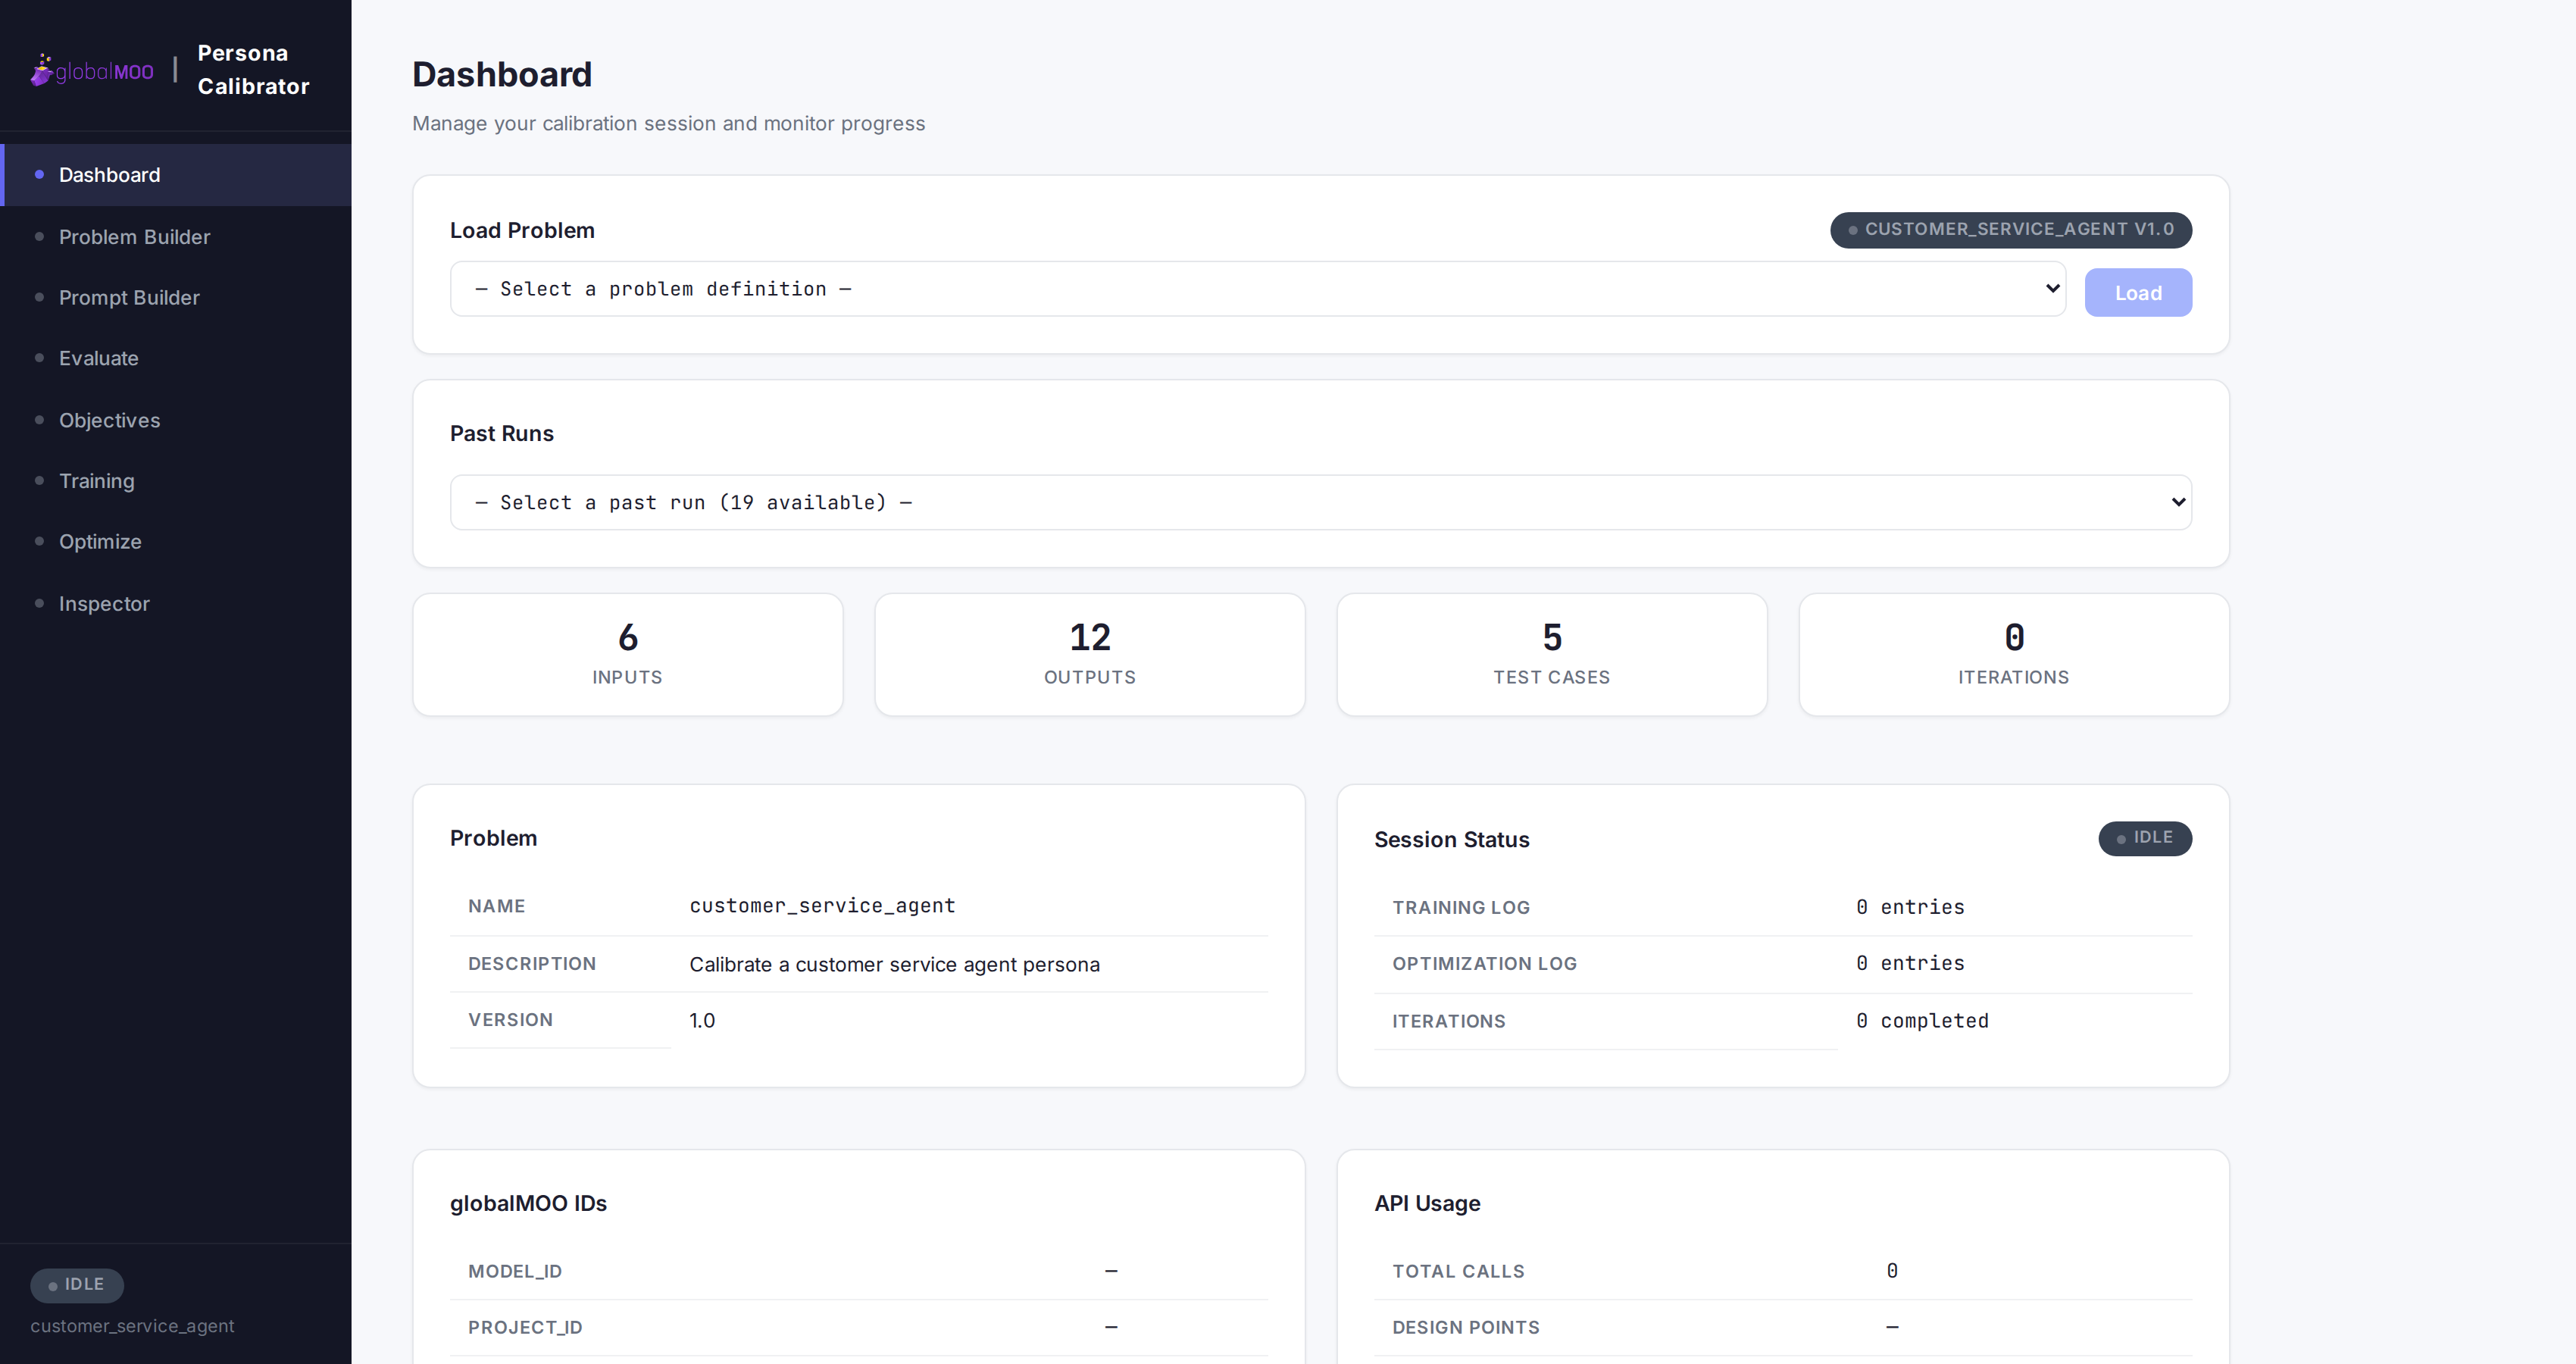Select the 6 Inputs stat card
Screen dimensions: 2576x1364
coord(627,655)
